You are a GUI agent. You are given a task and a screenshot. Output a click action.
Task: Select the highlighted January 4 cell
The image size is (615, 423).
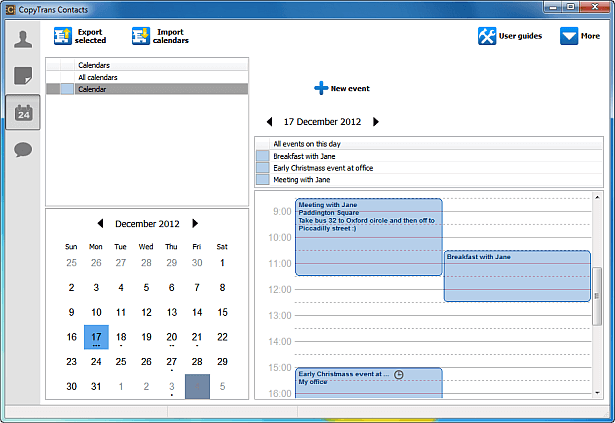click(x=197, y=387)
